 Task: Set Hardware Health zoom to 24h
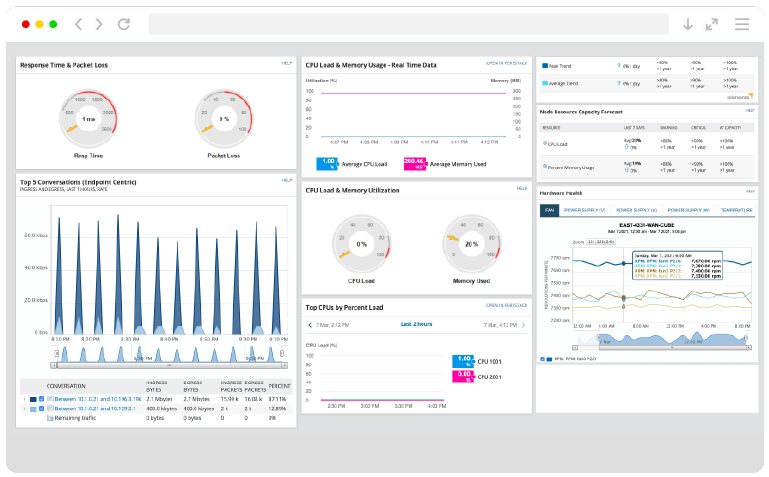tap(610, 242)
